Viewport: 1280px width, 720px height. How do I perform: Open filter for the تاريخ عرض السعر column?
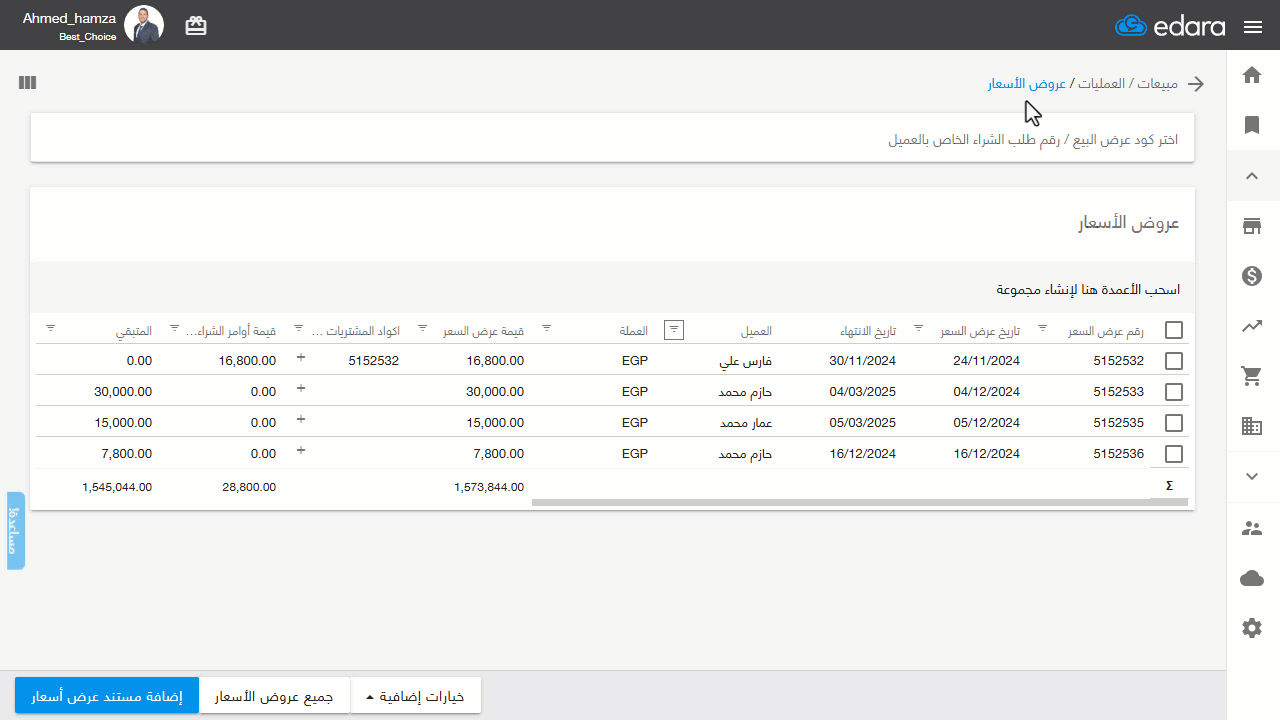(919, 328)
